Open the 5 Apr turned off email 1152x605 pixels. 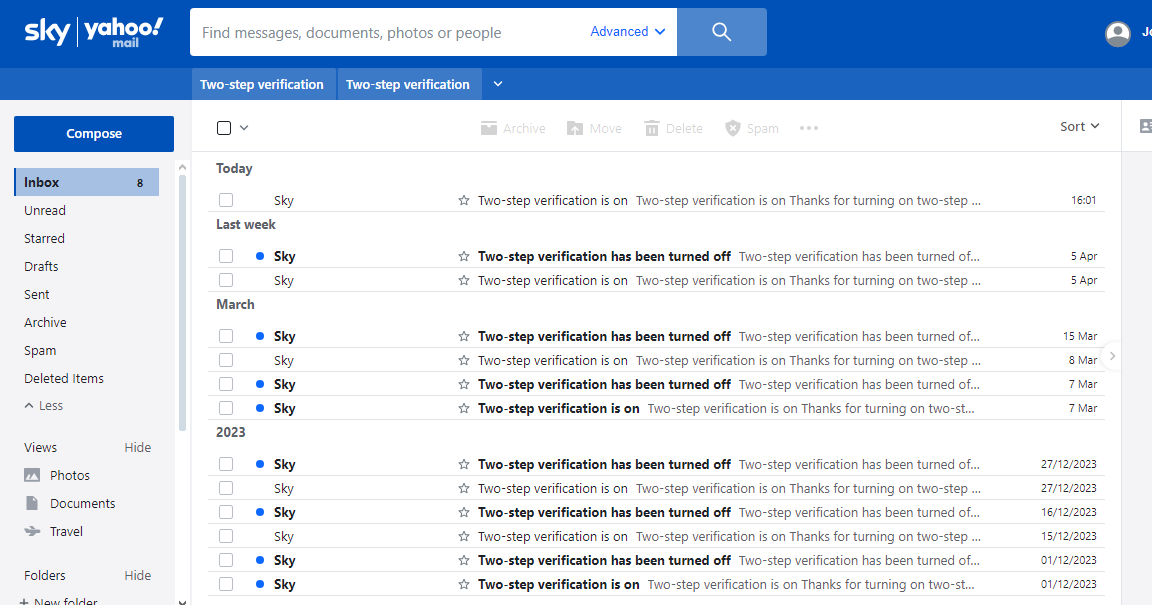click(x=656, y=256)
